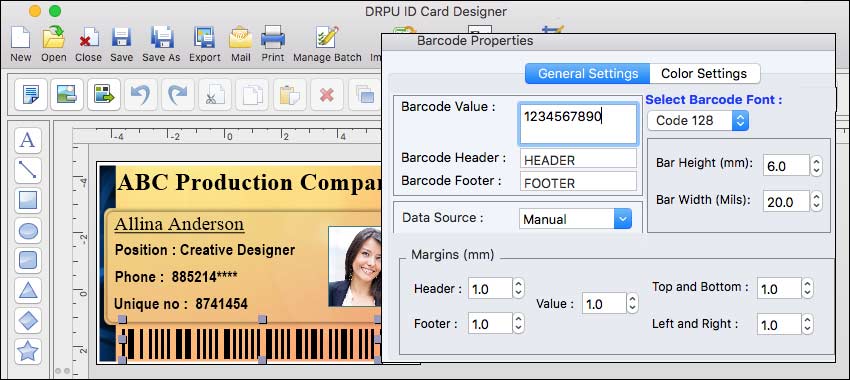850x380 pixels.
Task: Click the Bar Width value field
Action: pos(786,202)
